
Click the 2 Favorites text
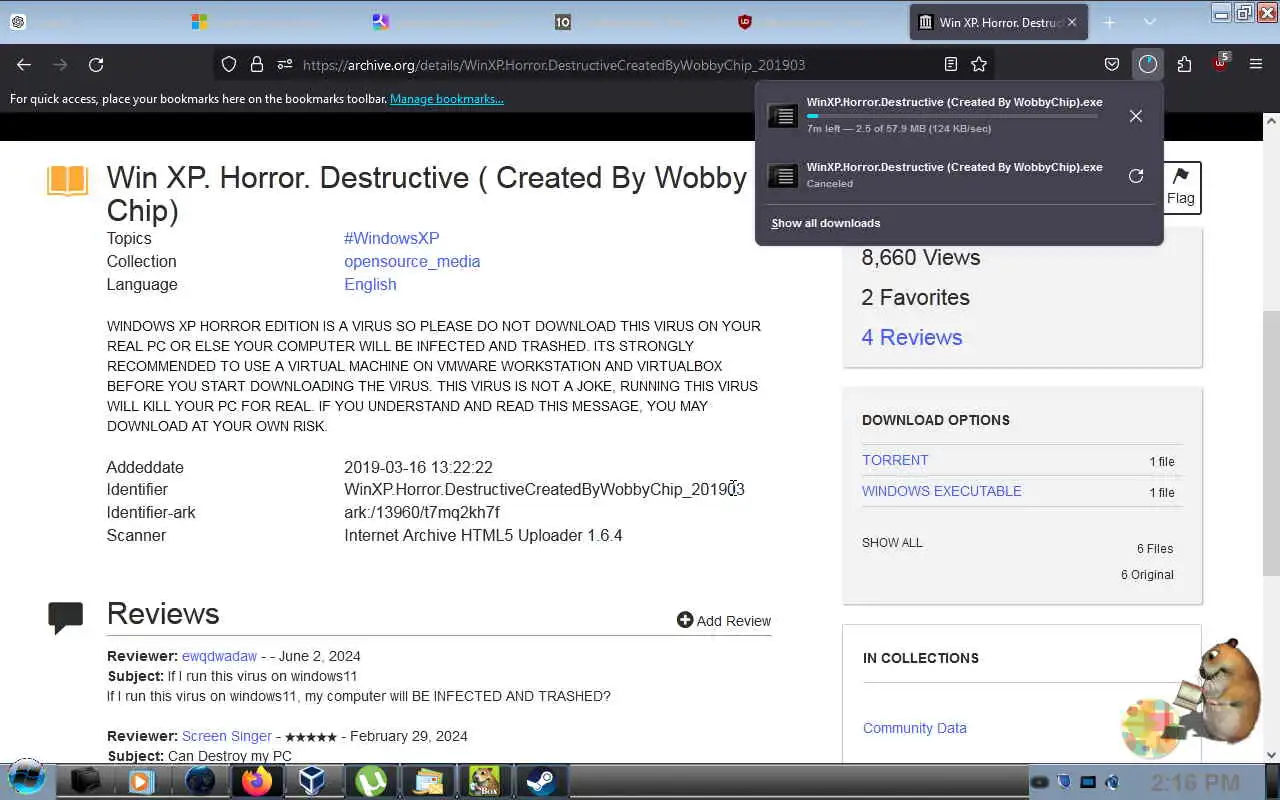click(x=916, y=297)
